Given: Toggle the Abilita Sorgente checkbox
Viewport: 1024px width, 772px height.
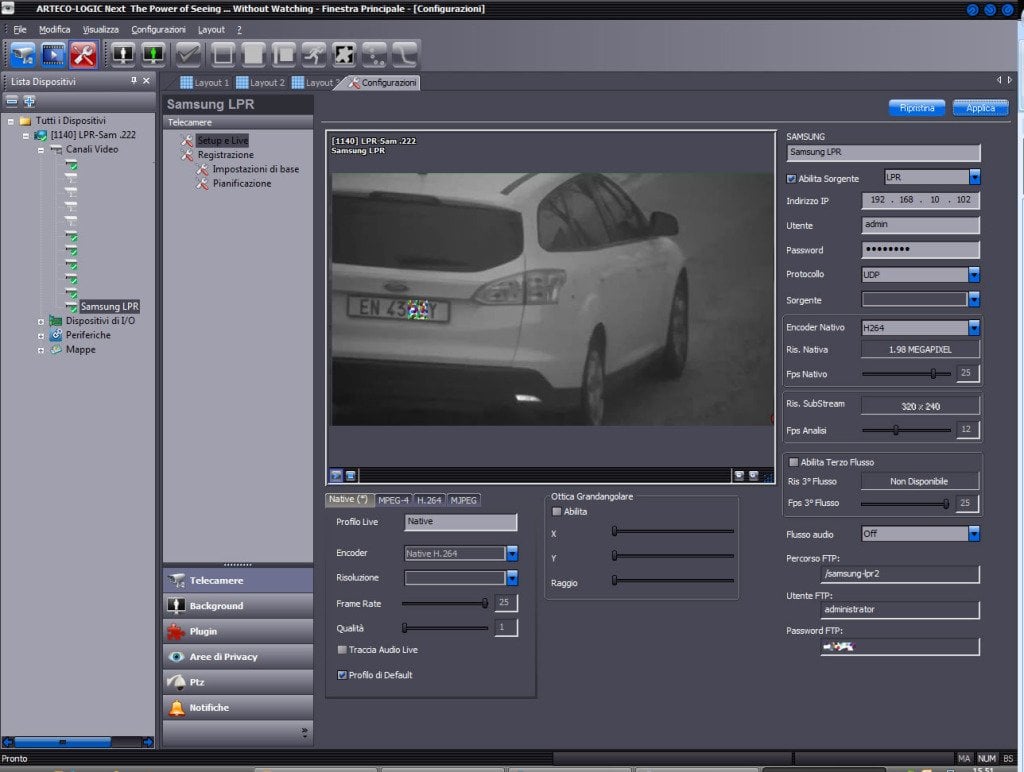Looking at the screenshot, I should tap(792, 179).
